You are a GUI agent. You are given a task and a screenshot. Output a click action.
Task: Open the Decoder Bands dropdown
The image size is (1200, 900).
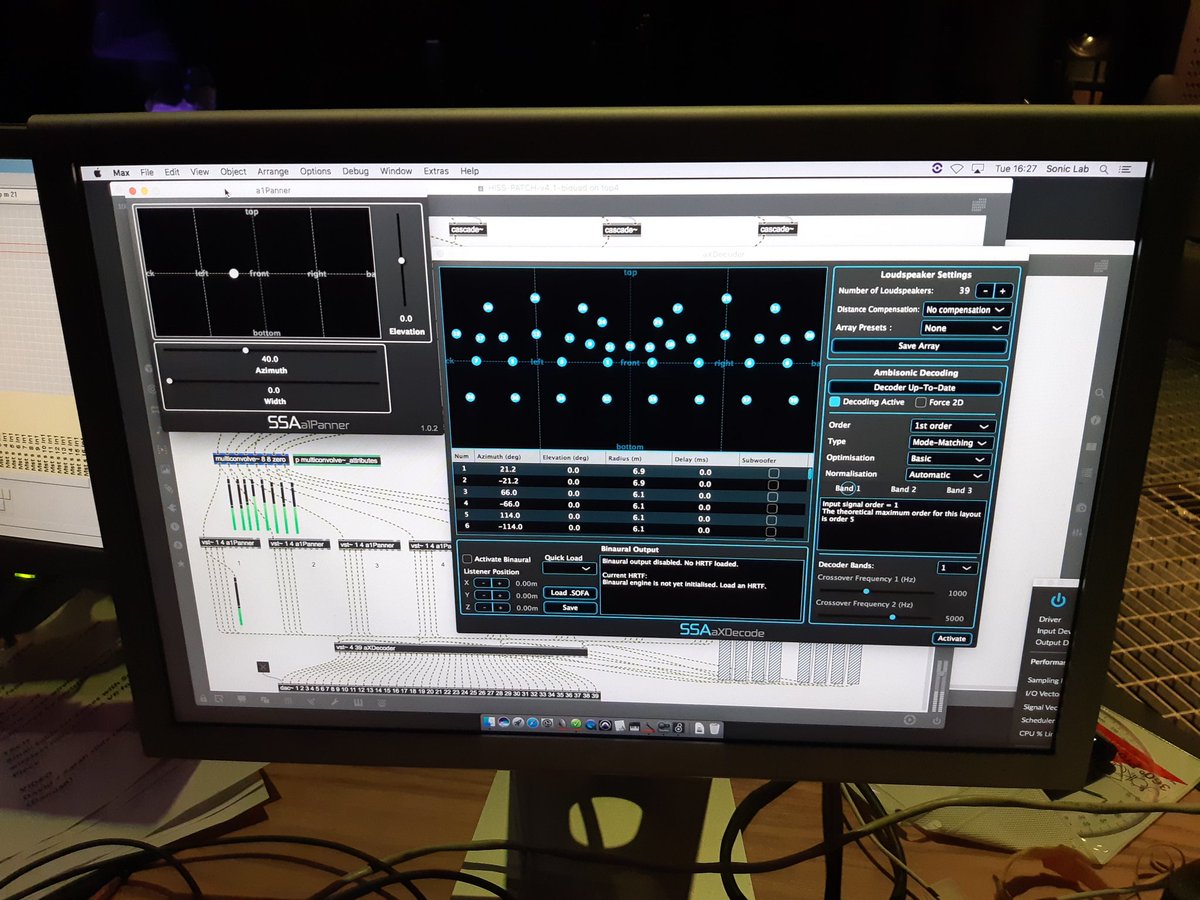coord(956,567)
